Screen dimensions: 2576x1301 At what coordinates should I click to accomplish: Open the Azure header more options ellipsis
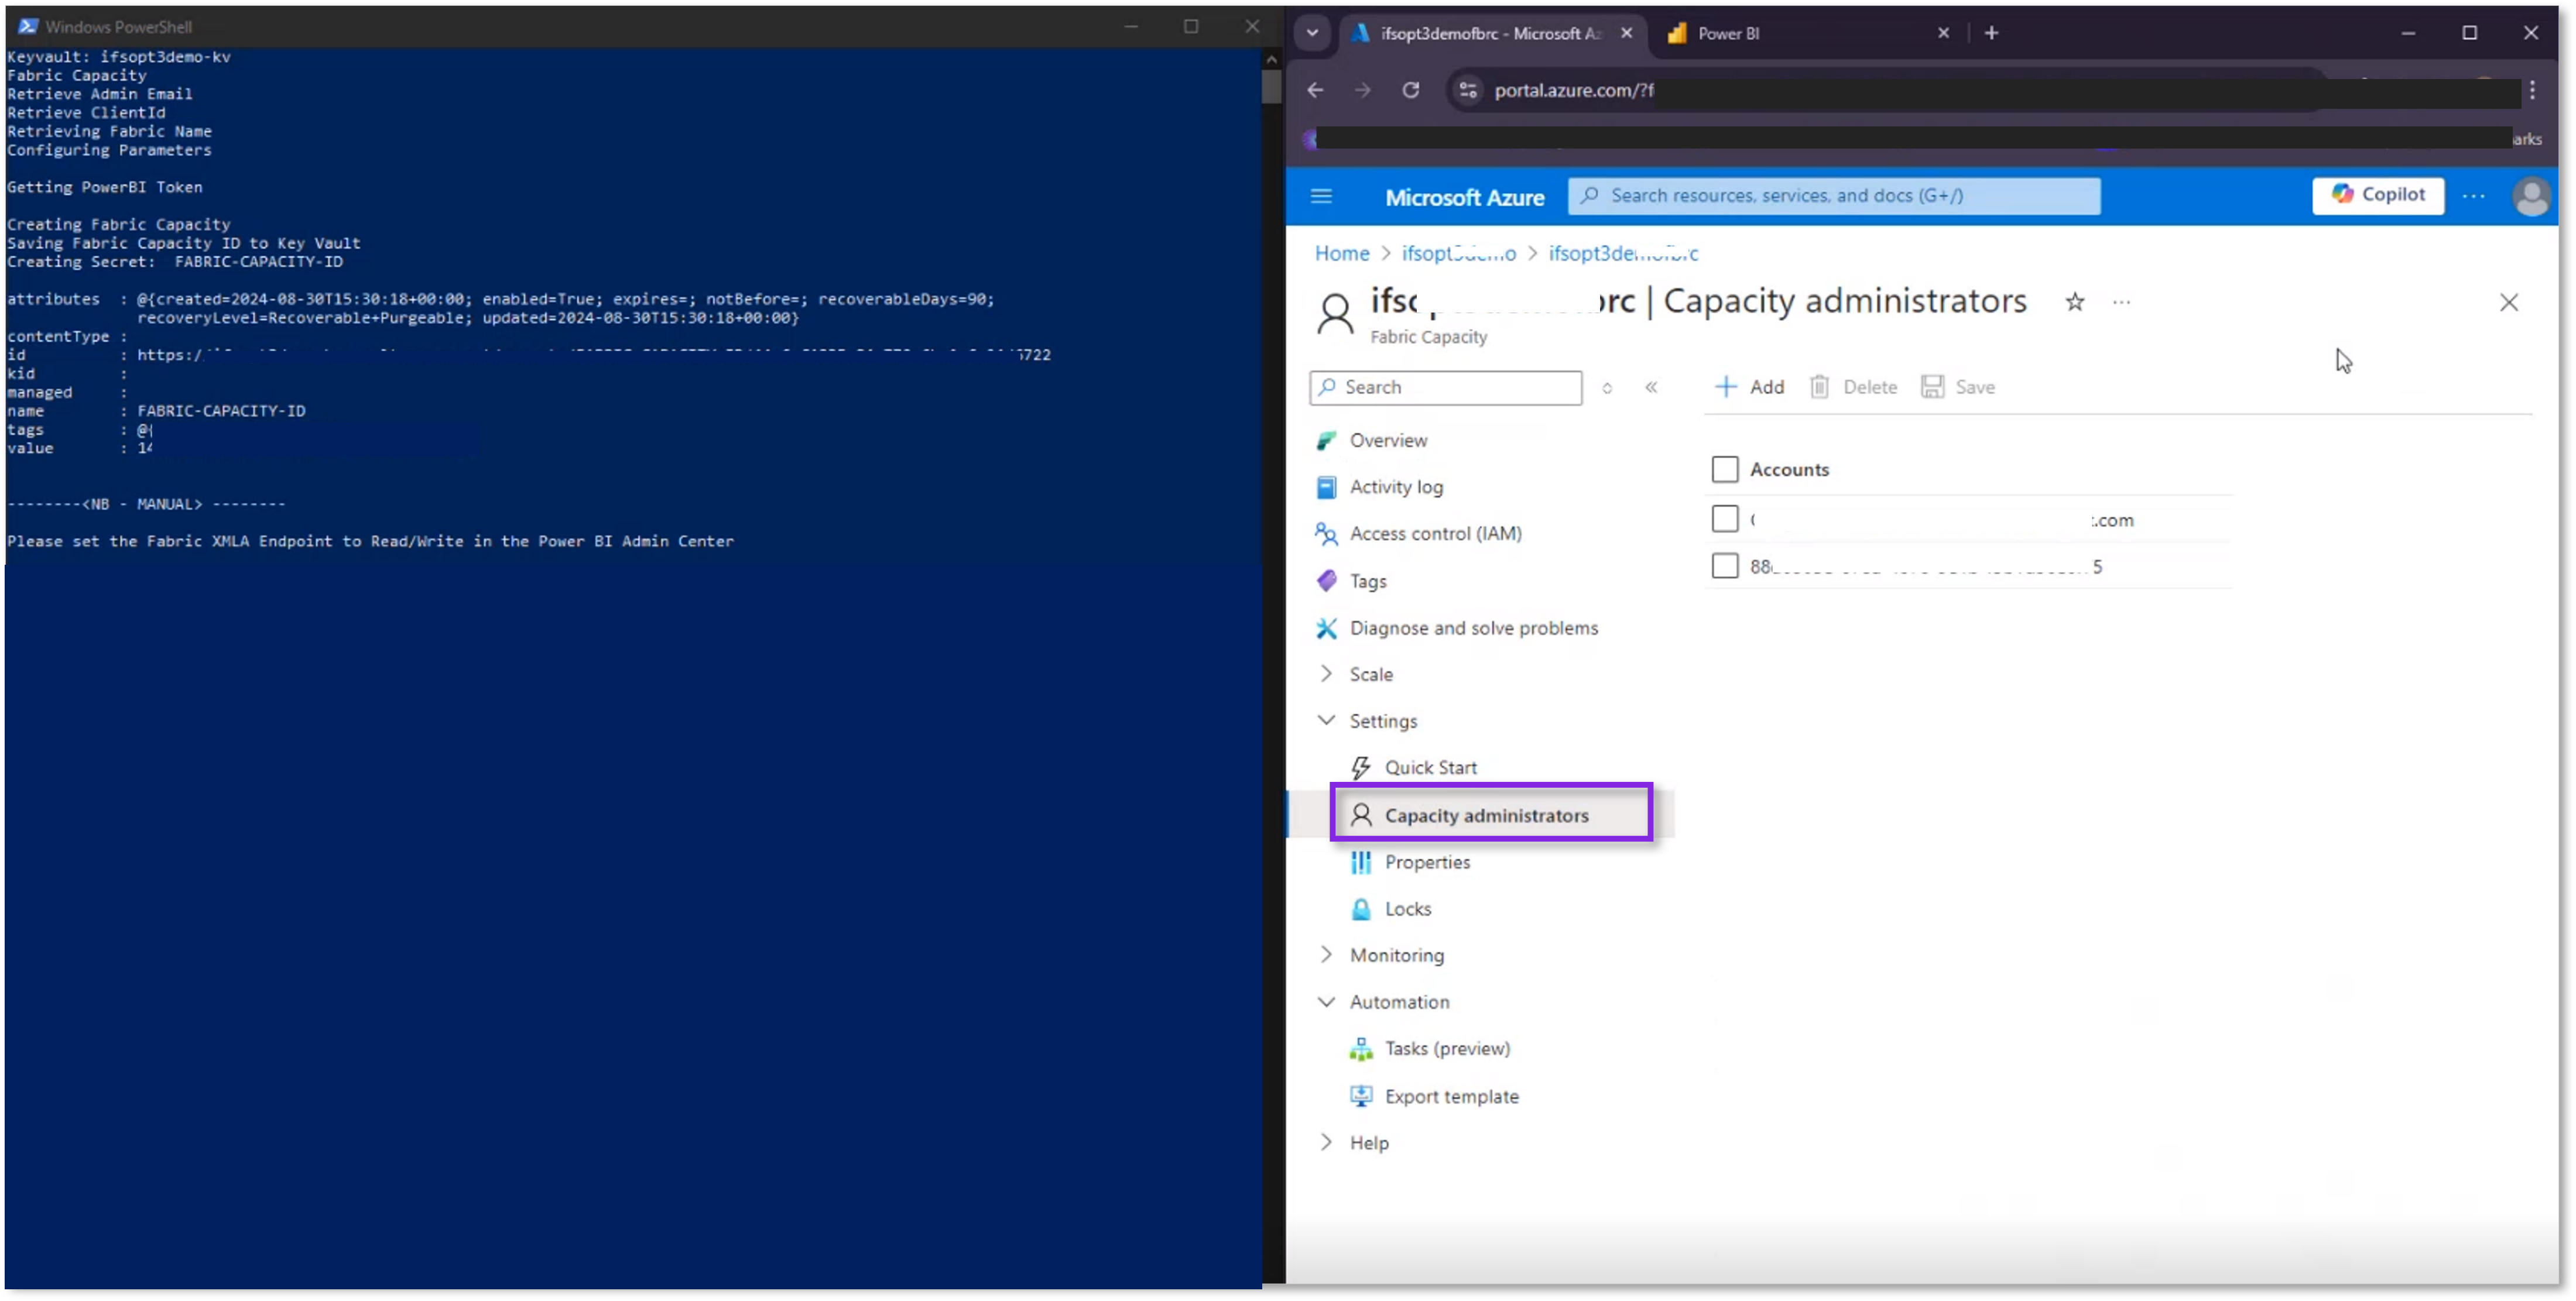(x=2473, y=196)
